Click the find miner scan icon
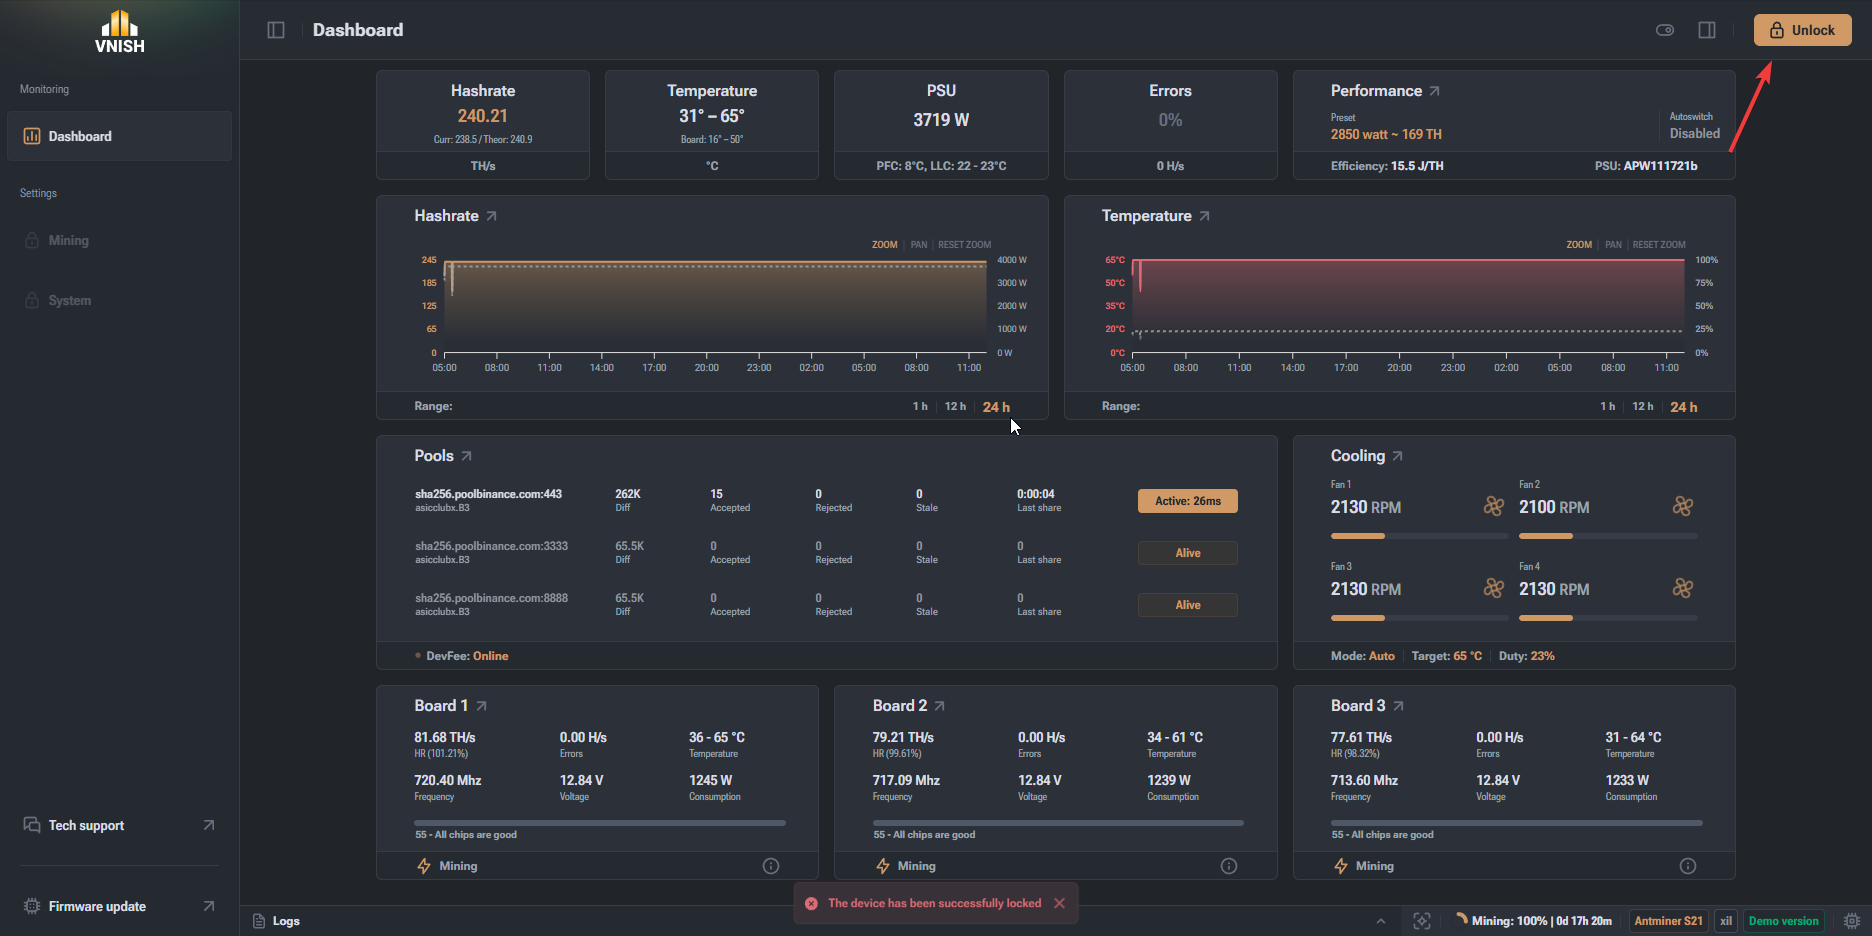The height and width of the screenshot is (936, 1872). click(x=1422, y=921)
